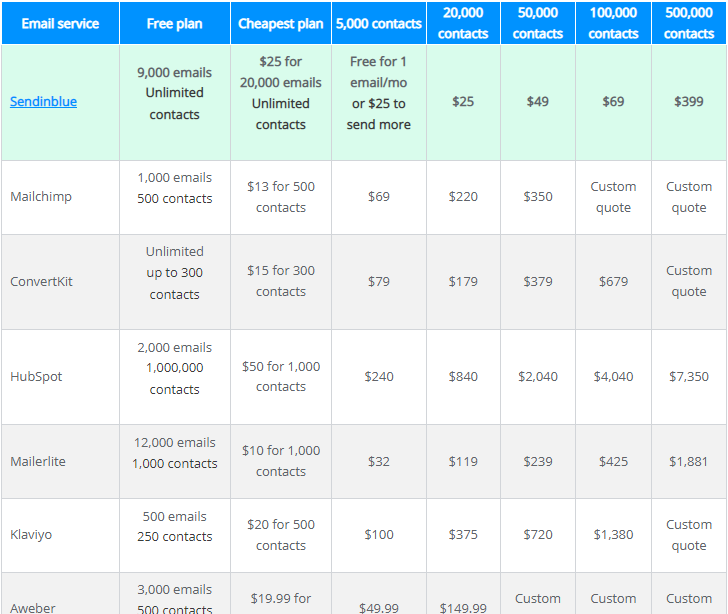Viewport: 728px width, 614px height.
Task: Click ConvertKit's 'Unlimited up to 300 contacts' cell
Action: tap(175, 282)
